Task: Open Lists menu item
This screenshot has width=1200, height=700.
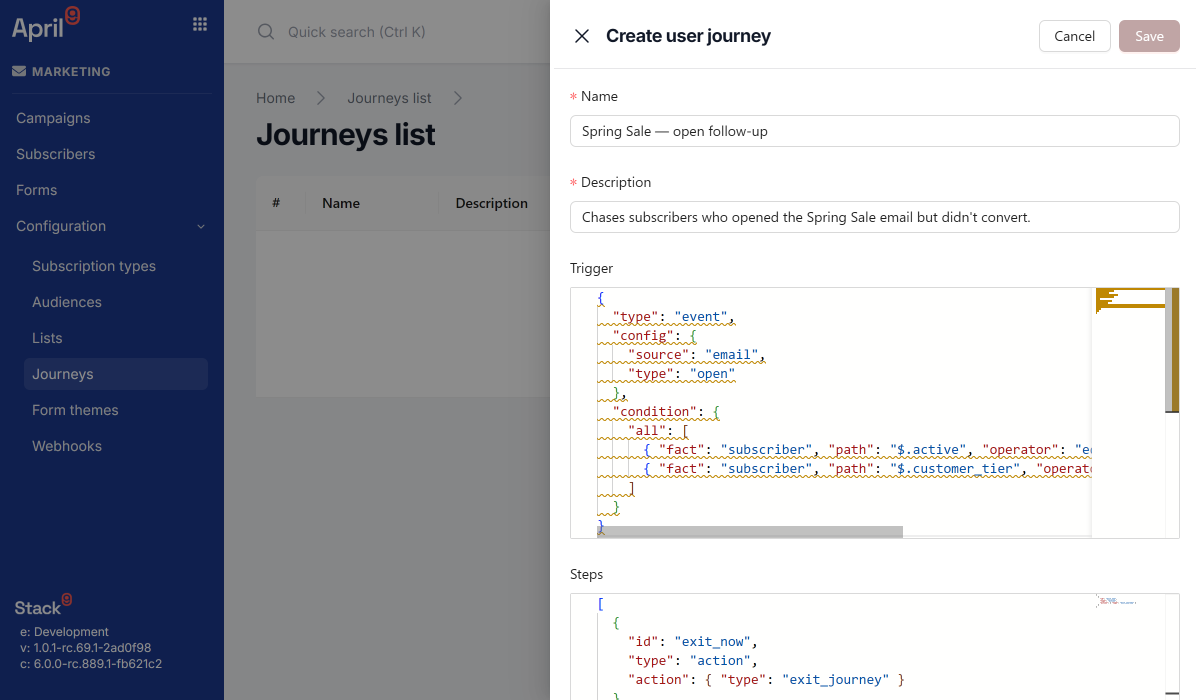Action: 47,338
